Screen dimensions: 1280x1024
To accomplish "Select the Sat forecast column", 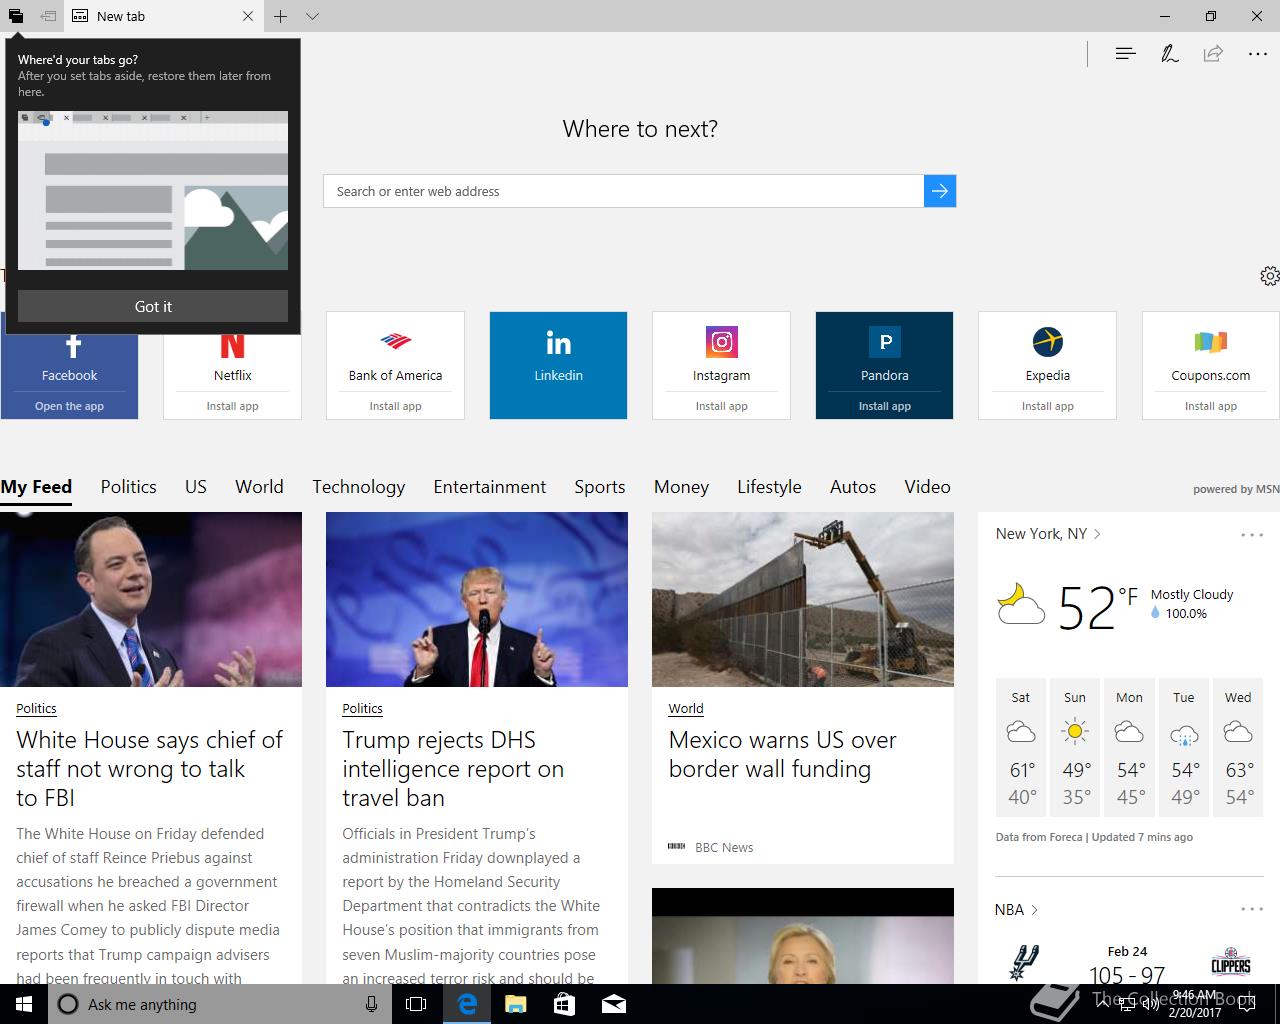I will click(x=1020, y=748).
